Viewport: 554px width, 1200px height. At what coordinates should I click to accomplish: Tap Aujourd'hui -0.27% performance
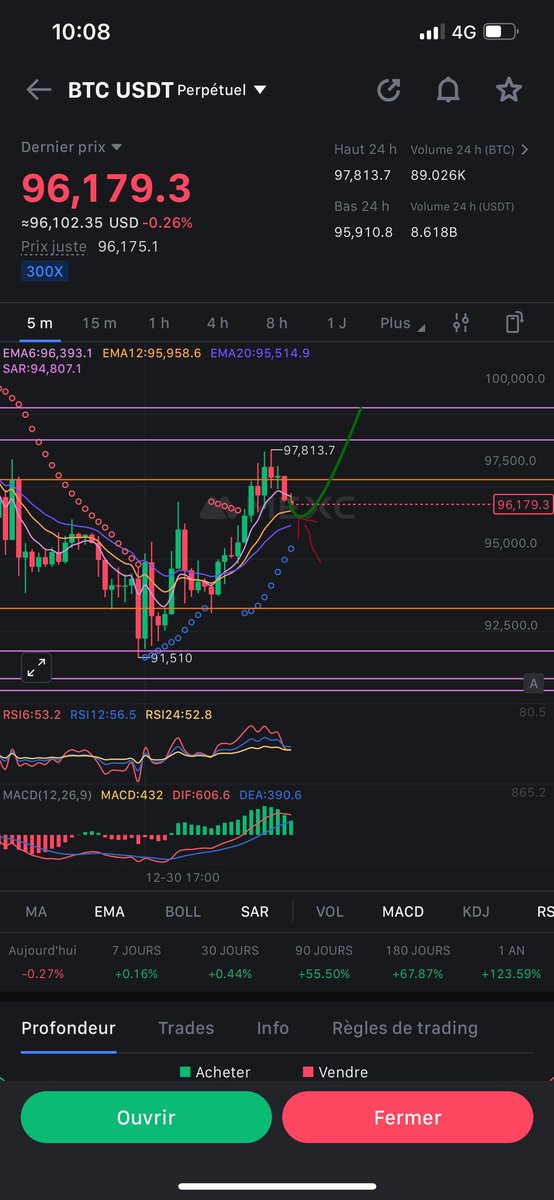coord(42,962)
